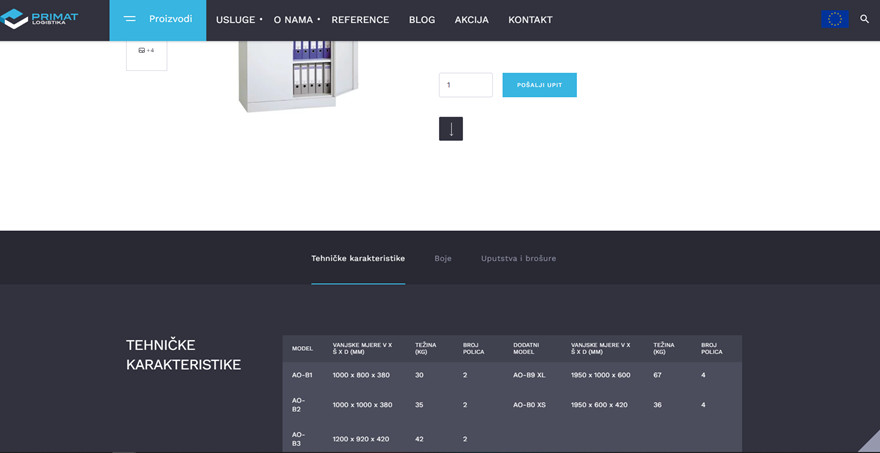Click the Primat Logistika logo
Image resolution: width=880 pixels, height=453 pixels.
(39, 19)
